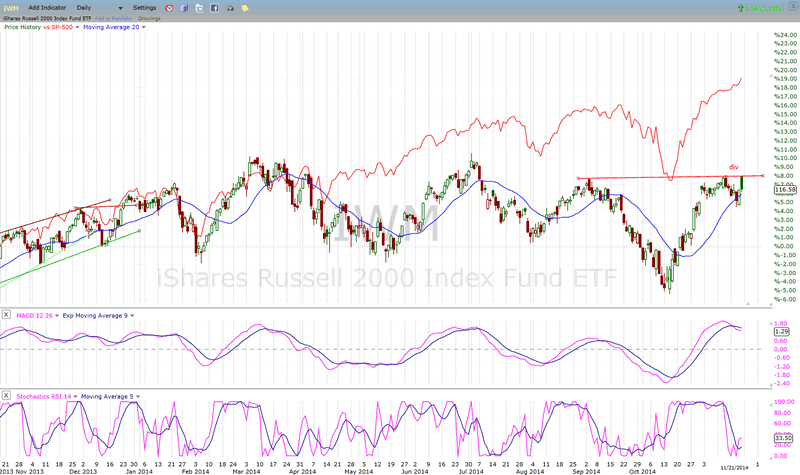Click the blue book icon in toolbar

(184, 8)
